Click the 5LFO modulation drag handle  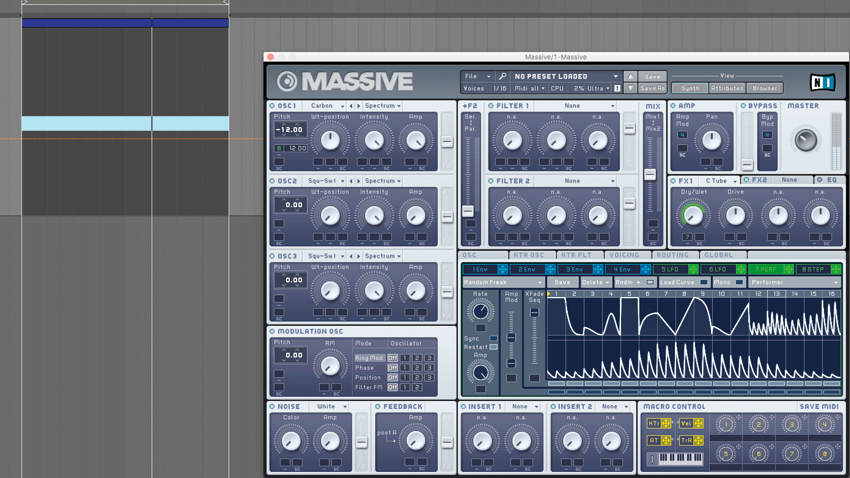[x=693, y=269]
